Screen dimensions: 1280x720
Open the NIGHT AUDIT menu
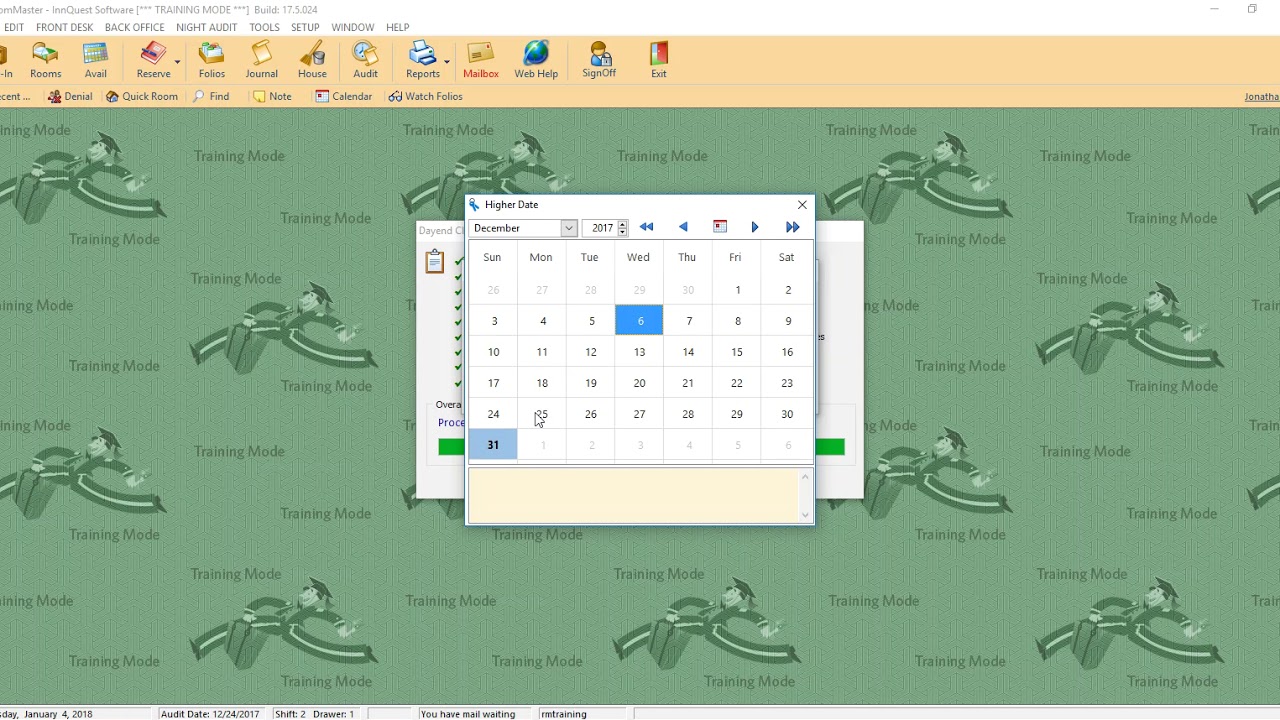[207, 27]
